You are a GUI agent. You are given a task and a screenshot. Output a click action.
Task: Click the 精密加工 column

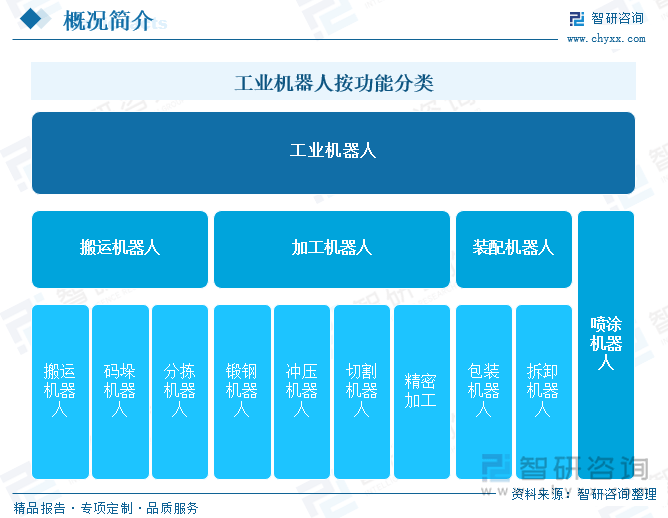tap(422, 392)
